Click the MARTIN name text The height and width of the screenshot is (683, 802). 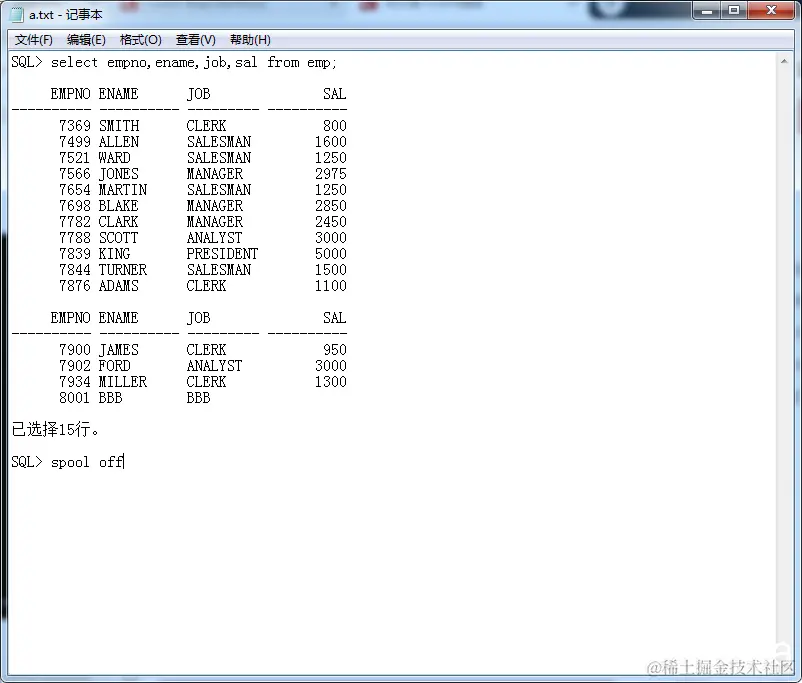coord(123,190)
